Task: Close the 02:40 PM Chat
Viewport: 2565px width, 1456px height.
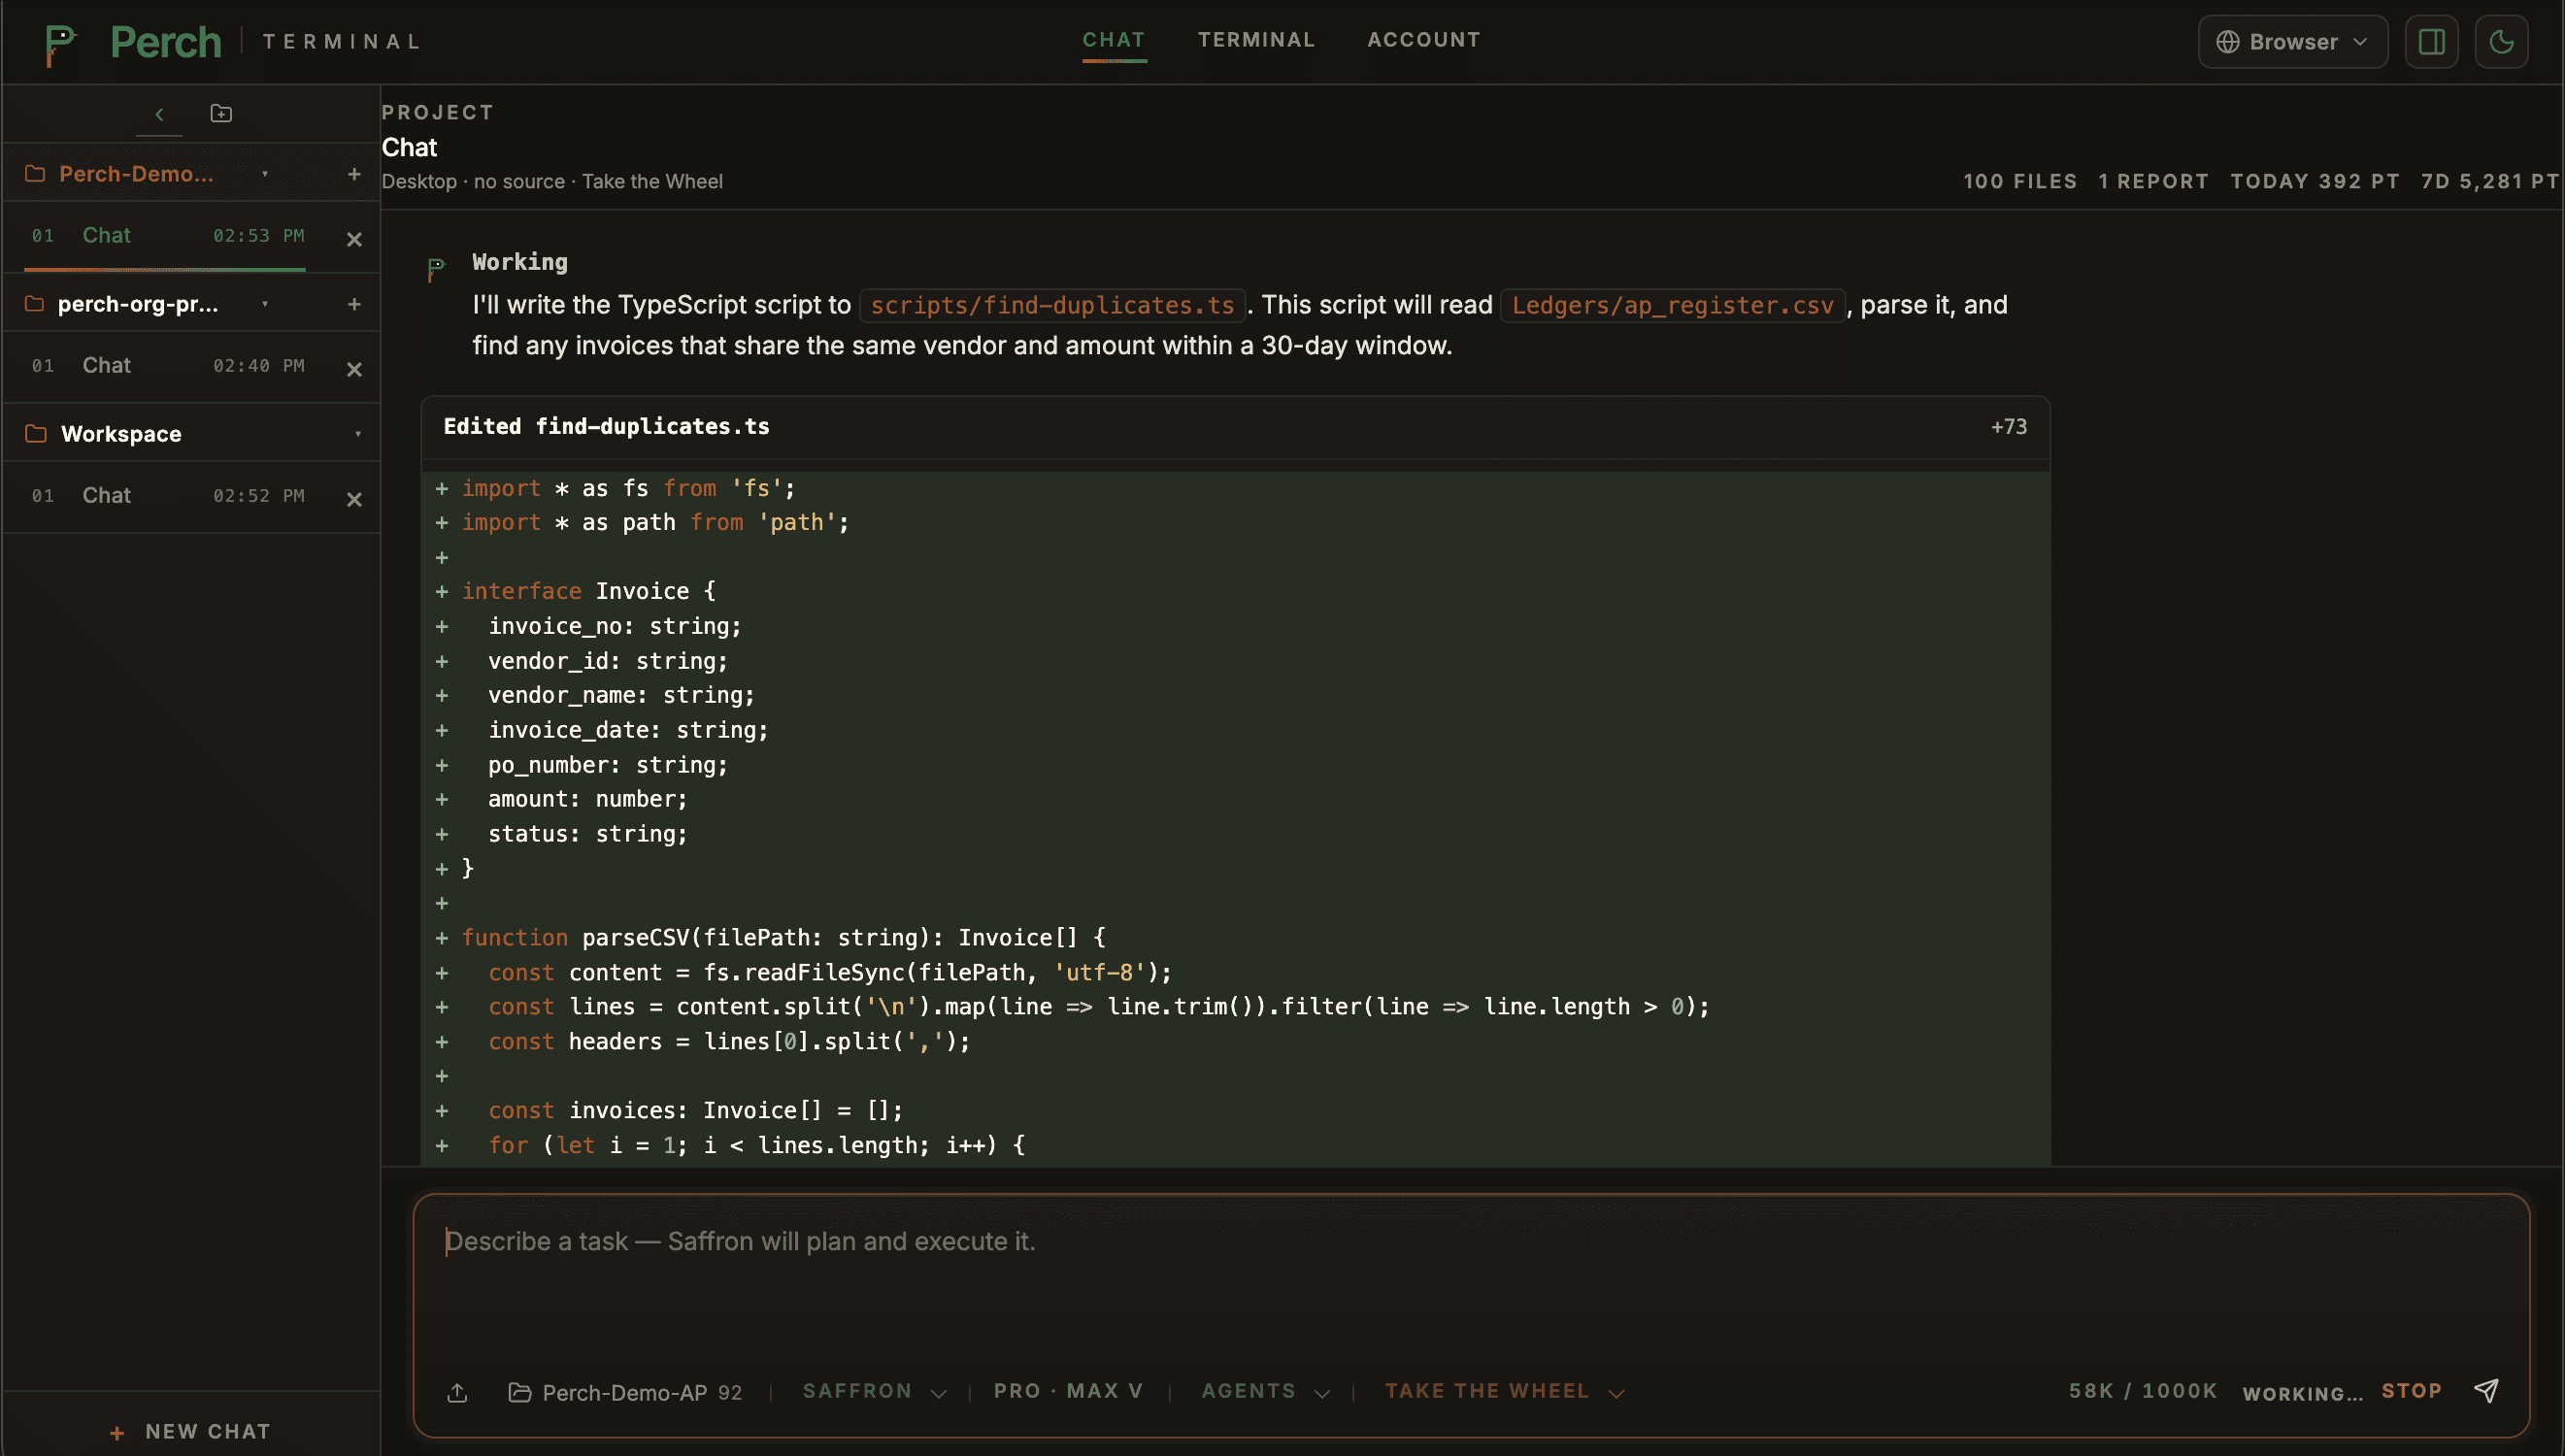Action: (x=354, y=369)
